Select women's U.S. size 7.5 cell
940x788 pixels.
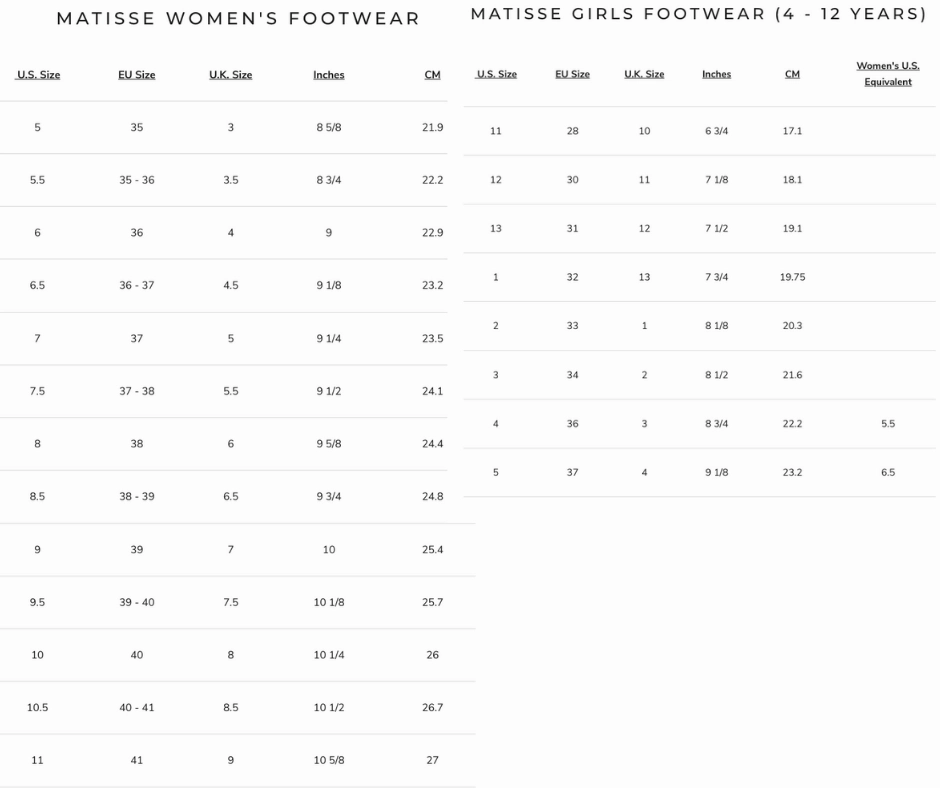click(37, 391)
